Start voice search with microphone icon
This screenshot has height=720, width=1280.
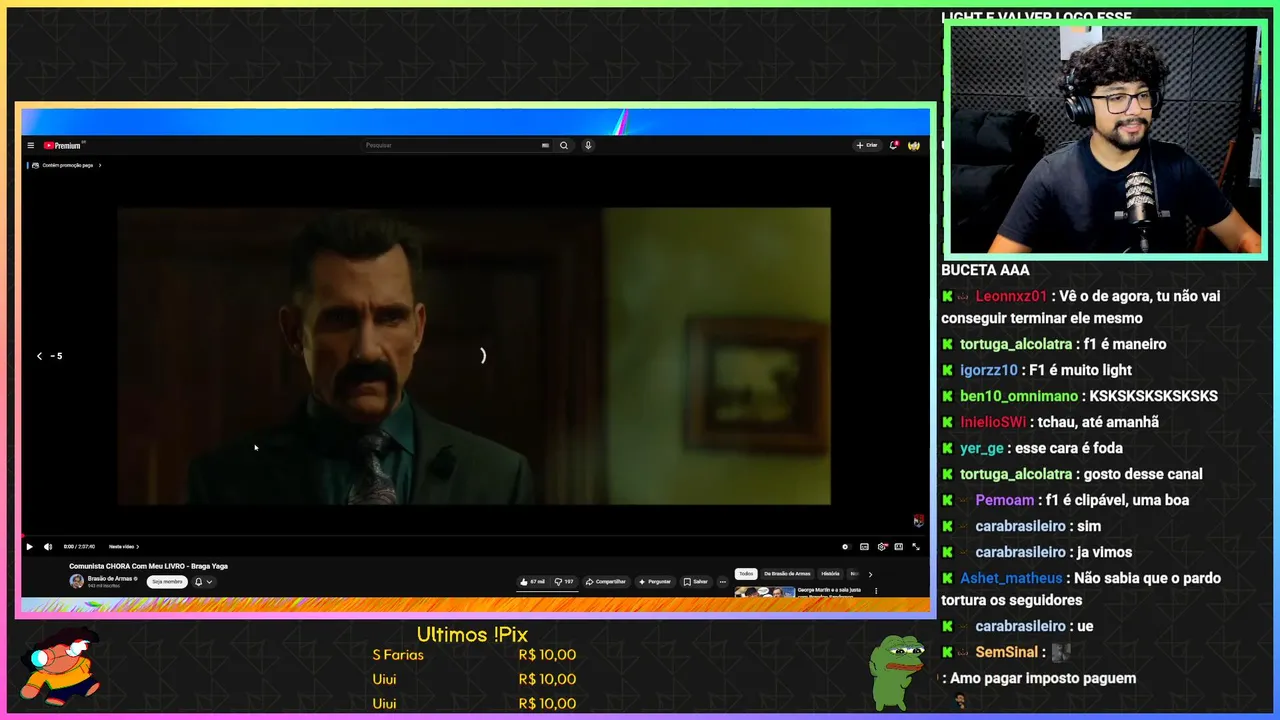[588, 145]
